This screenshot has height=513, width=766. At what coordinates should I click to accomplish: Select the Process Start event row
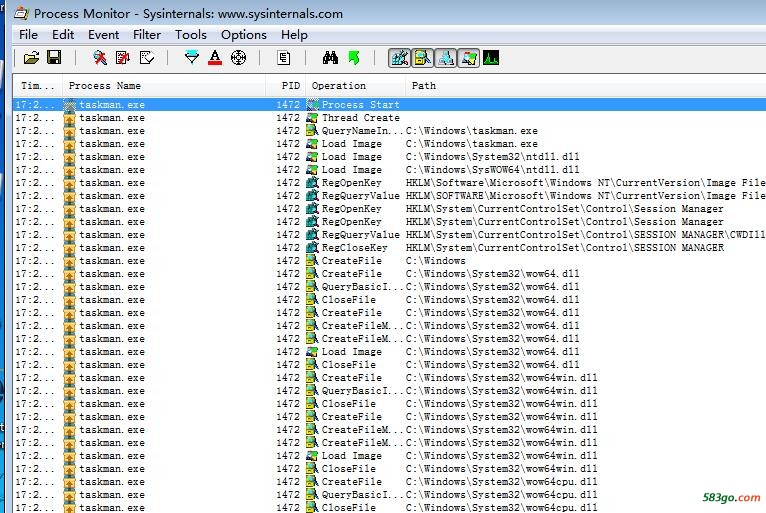coord(389,105)
